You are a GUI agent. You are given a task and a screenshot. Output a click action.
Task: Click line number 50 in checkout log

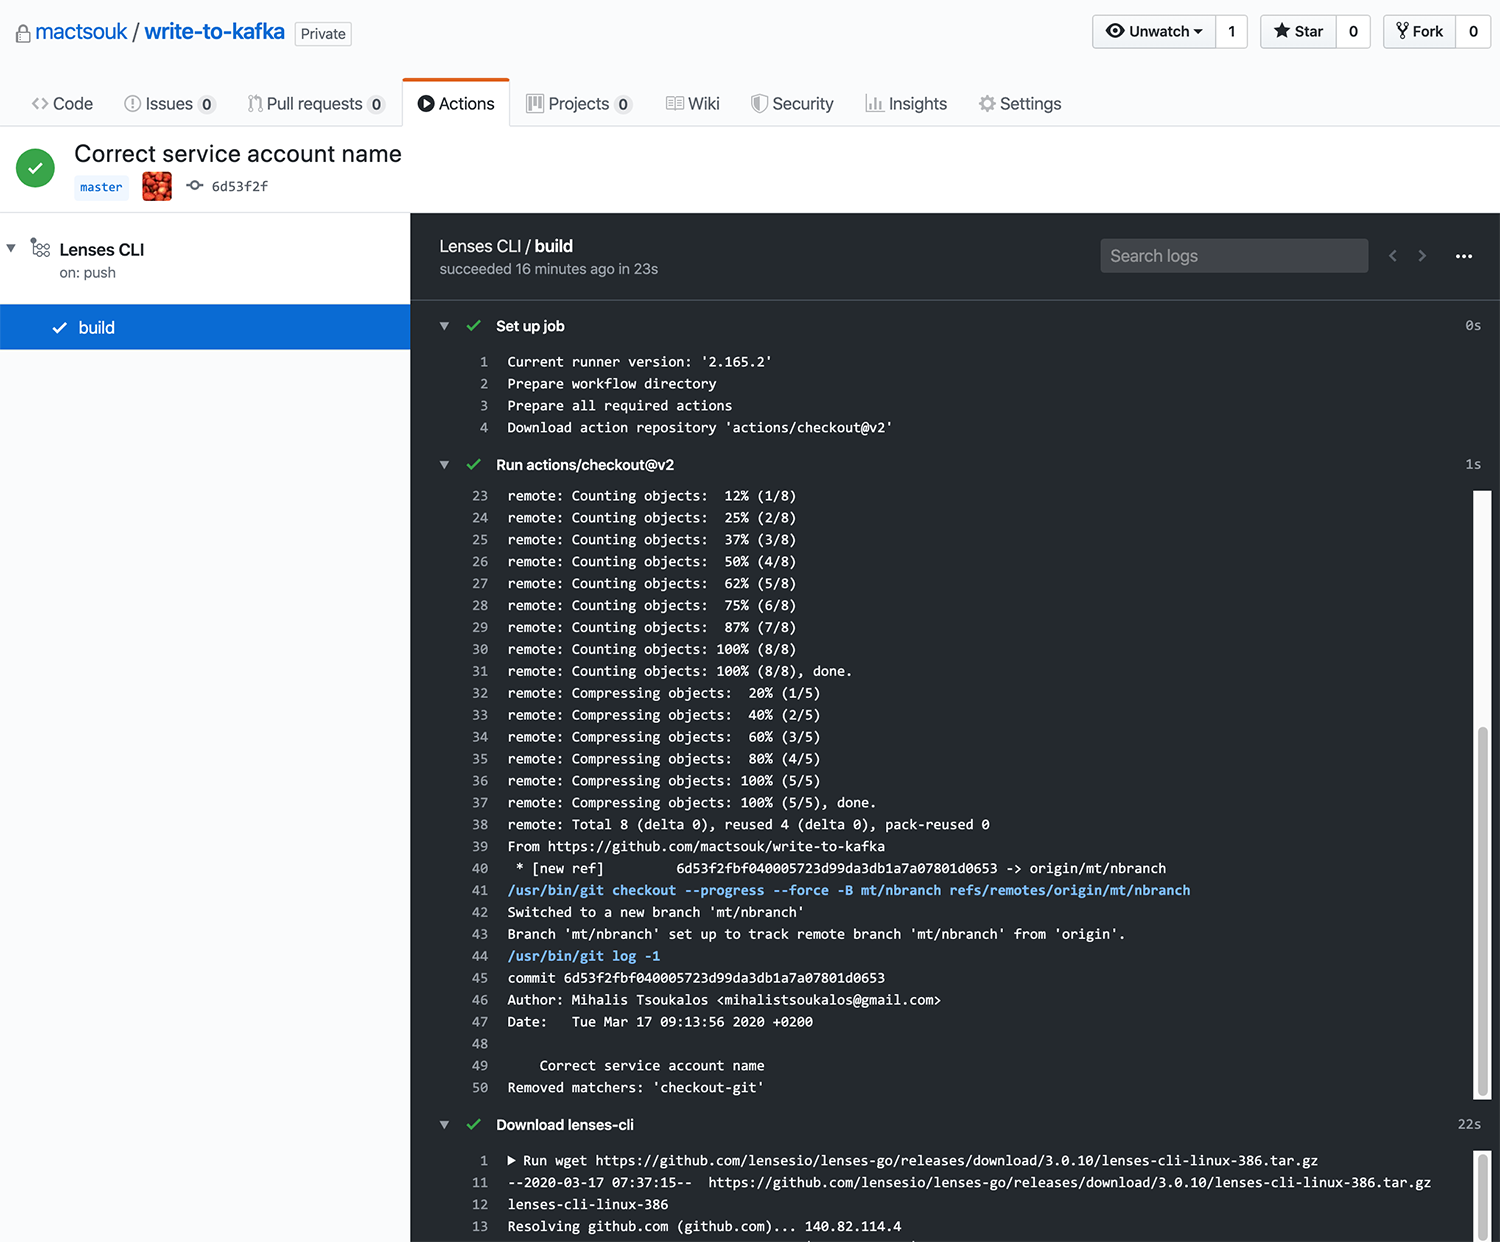pos(480,1088)
